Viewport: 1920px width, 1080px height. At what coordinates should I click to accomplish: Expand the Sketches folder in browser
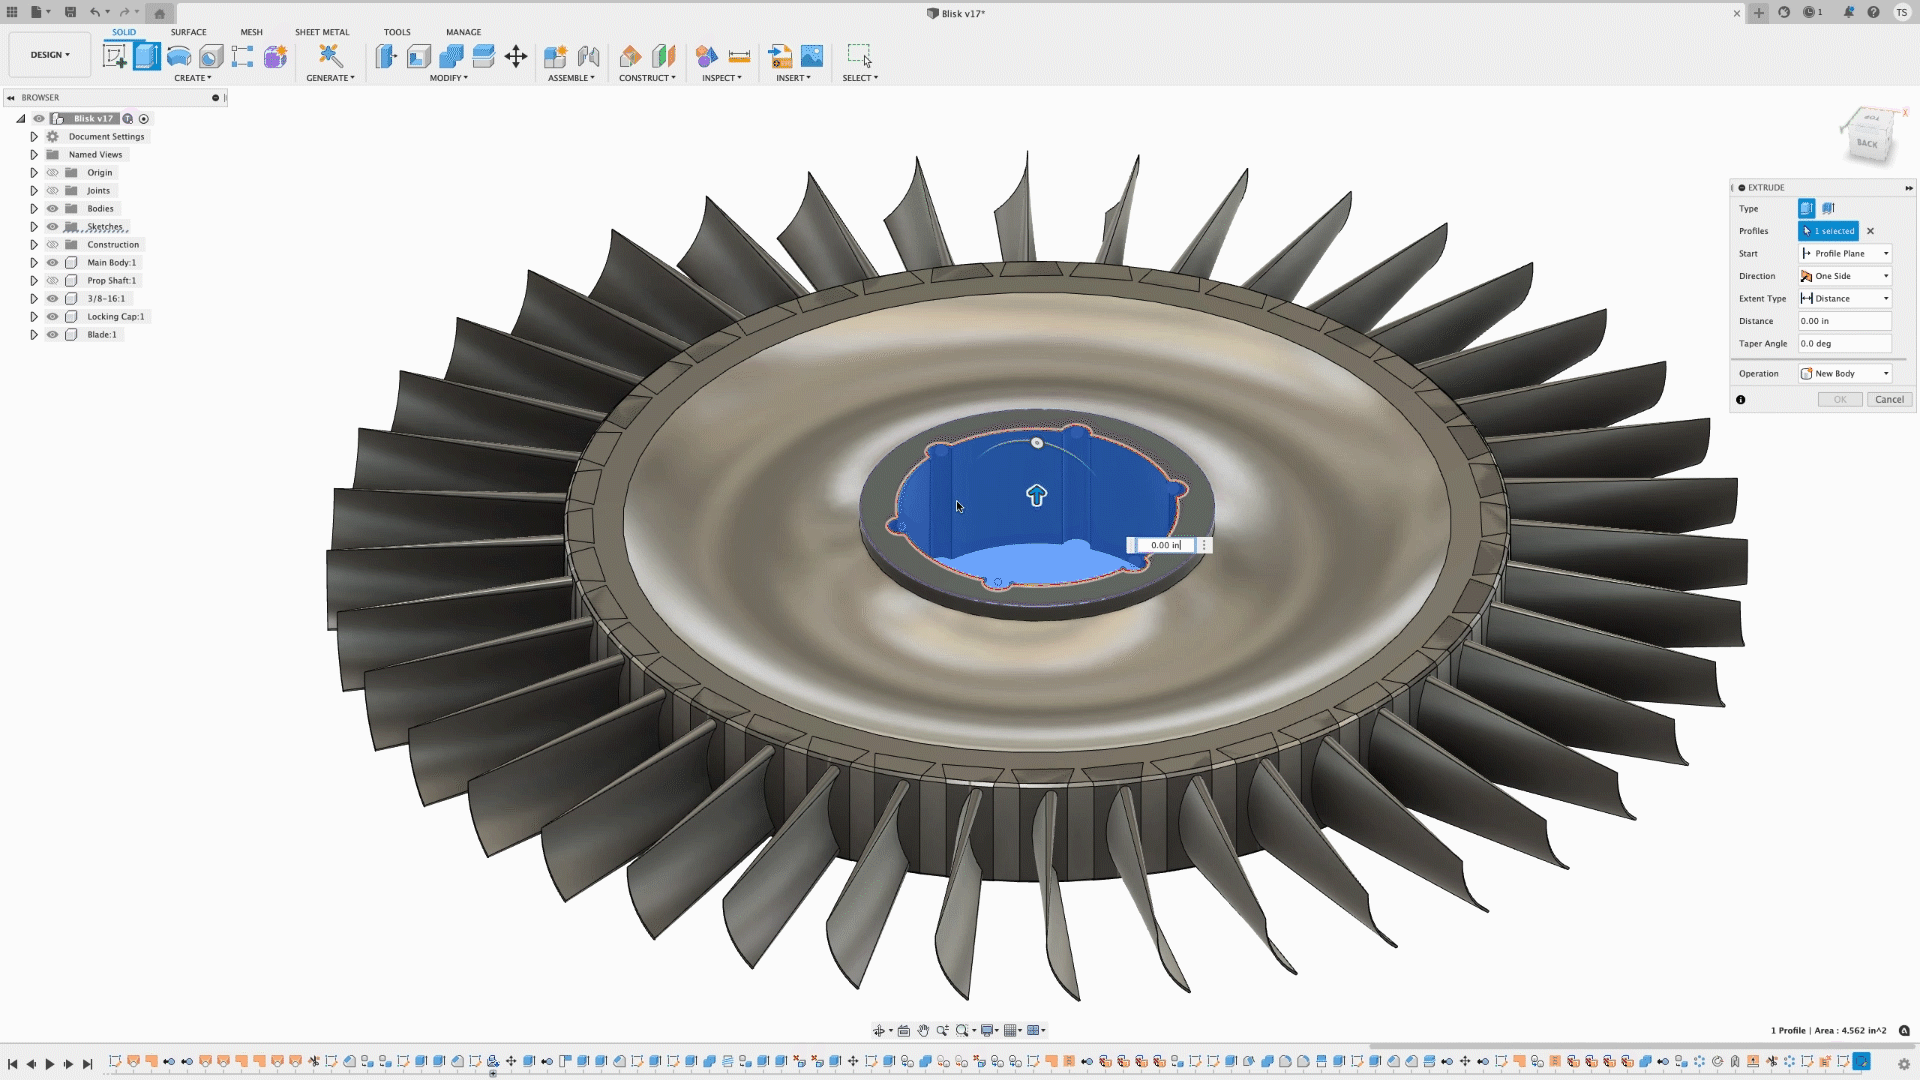tap(34, 227)
